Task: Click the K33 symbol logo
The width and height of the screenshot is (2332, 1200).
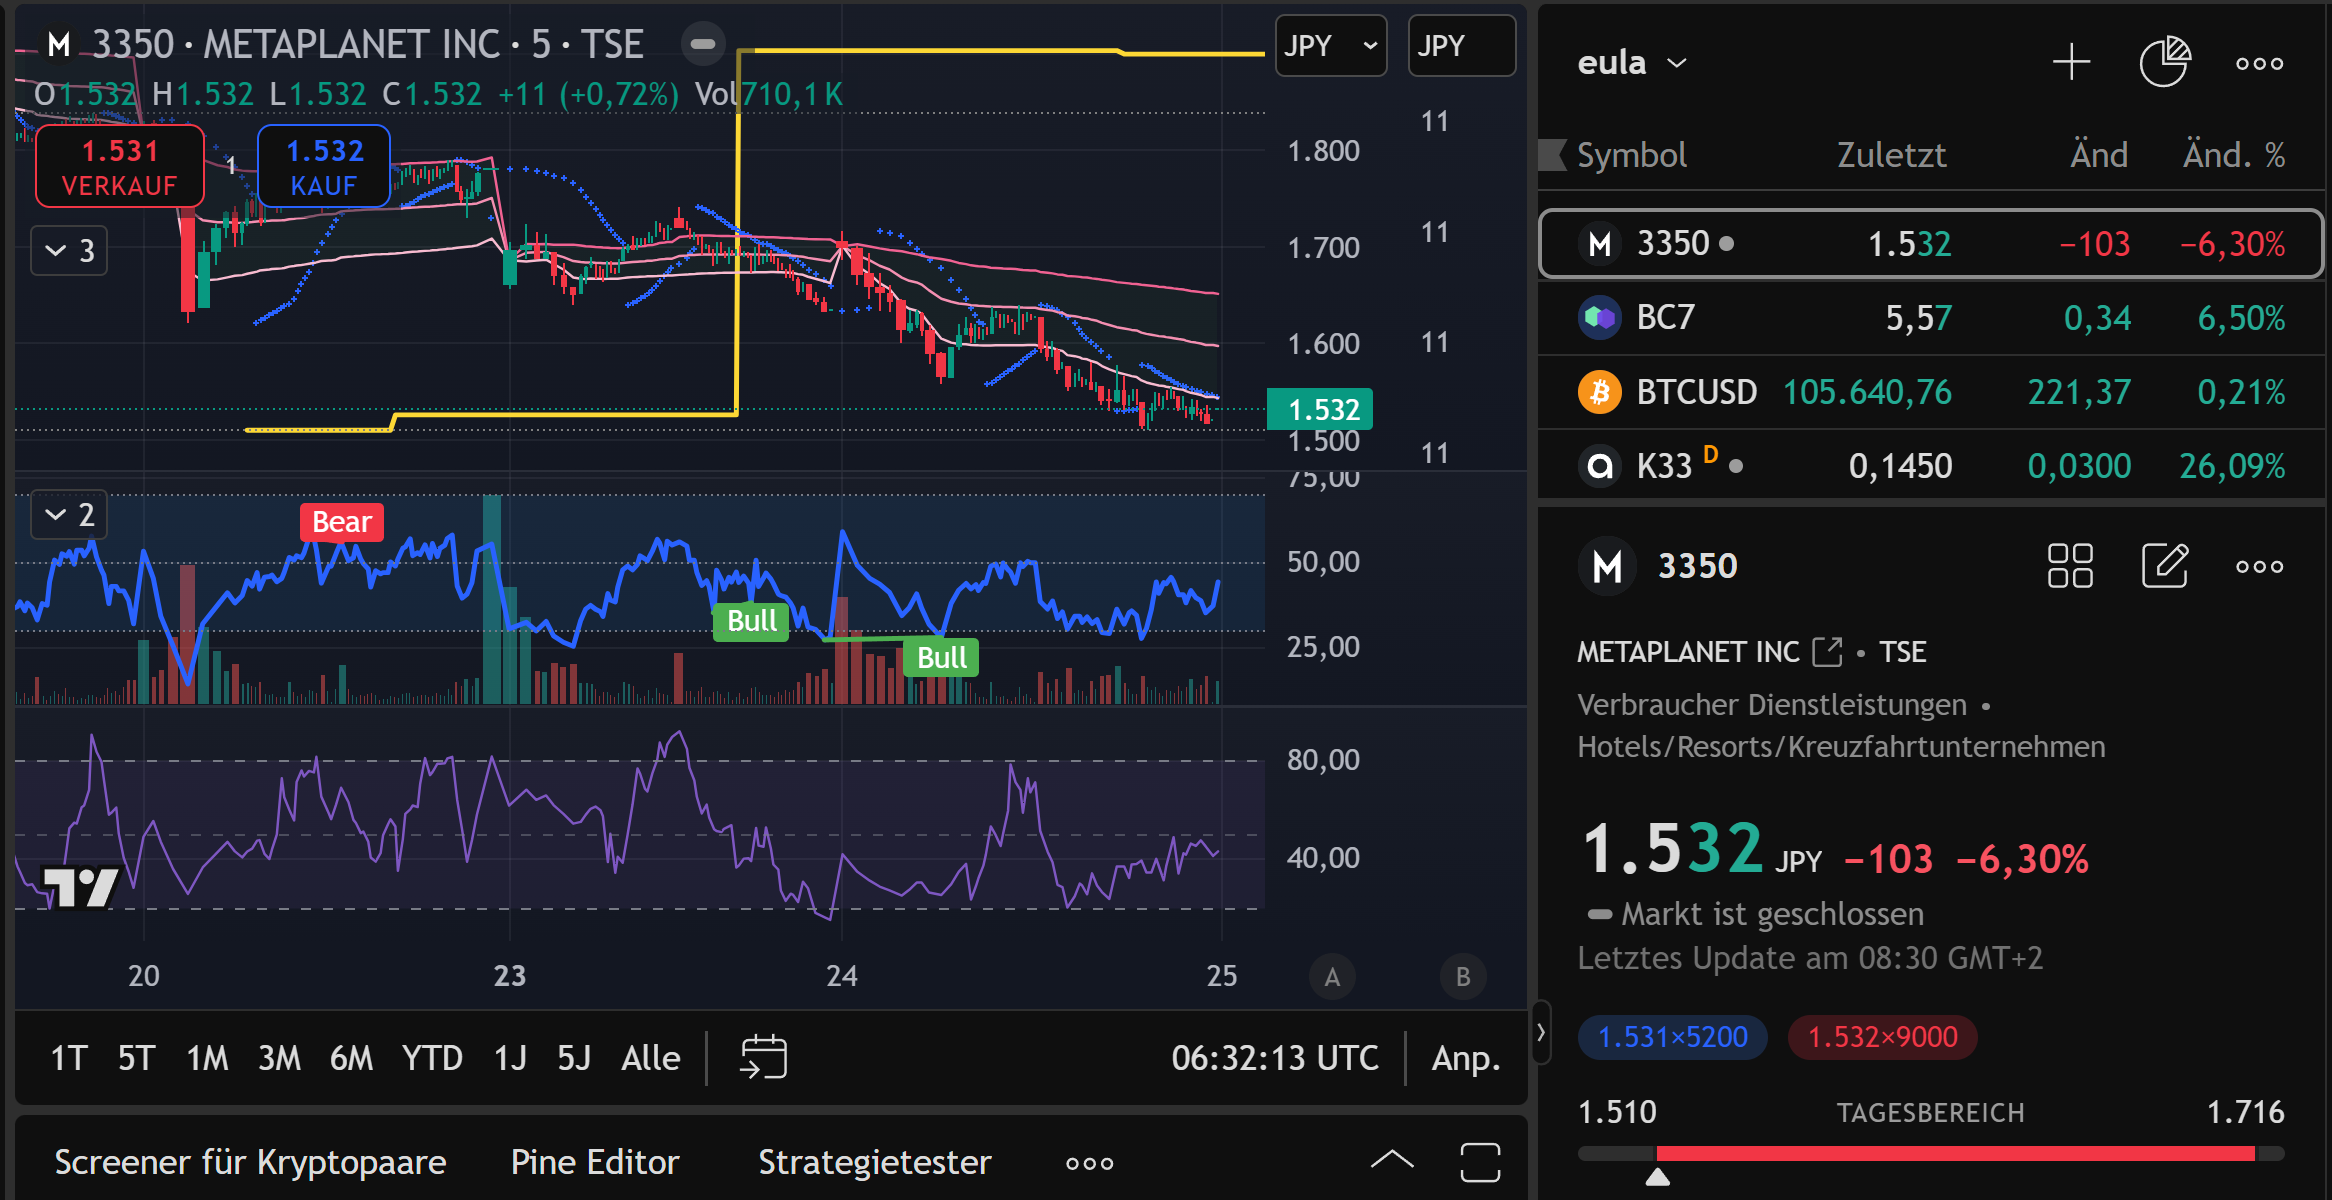Action: coord(1600,466)
